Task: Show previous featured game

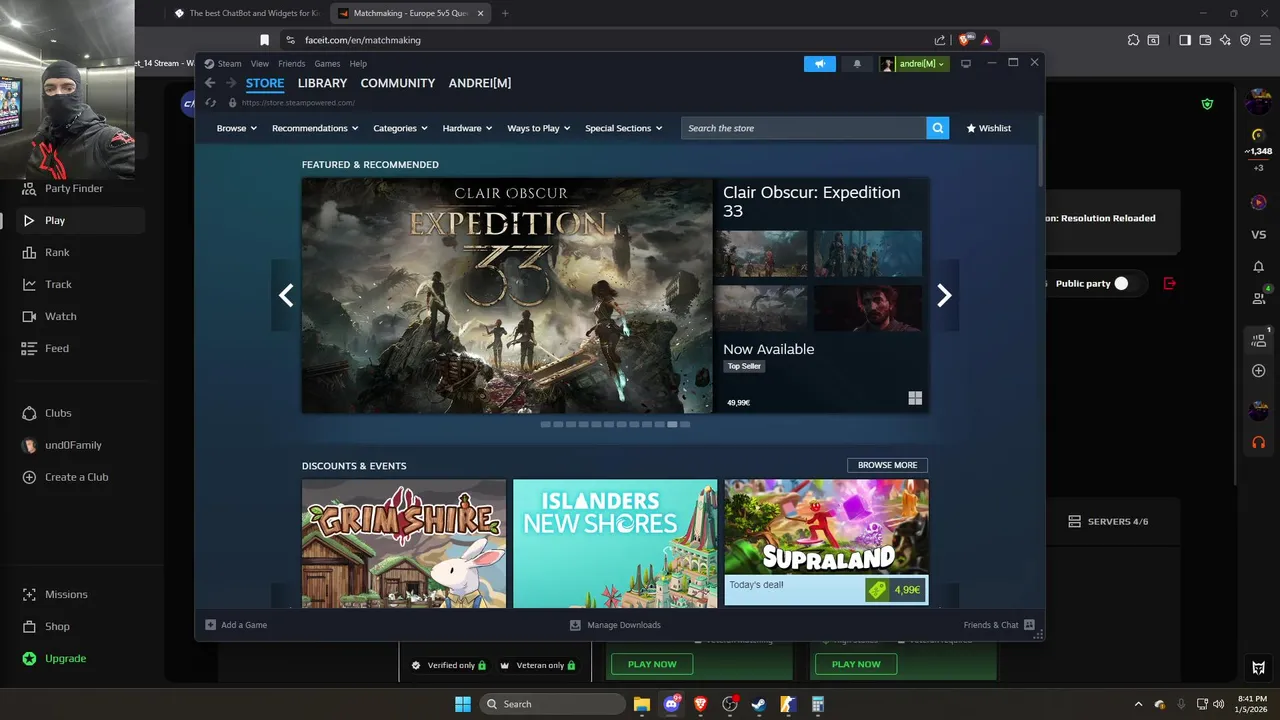Action: pyautogui.click(x=286, y=295)
